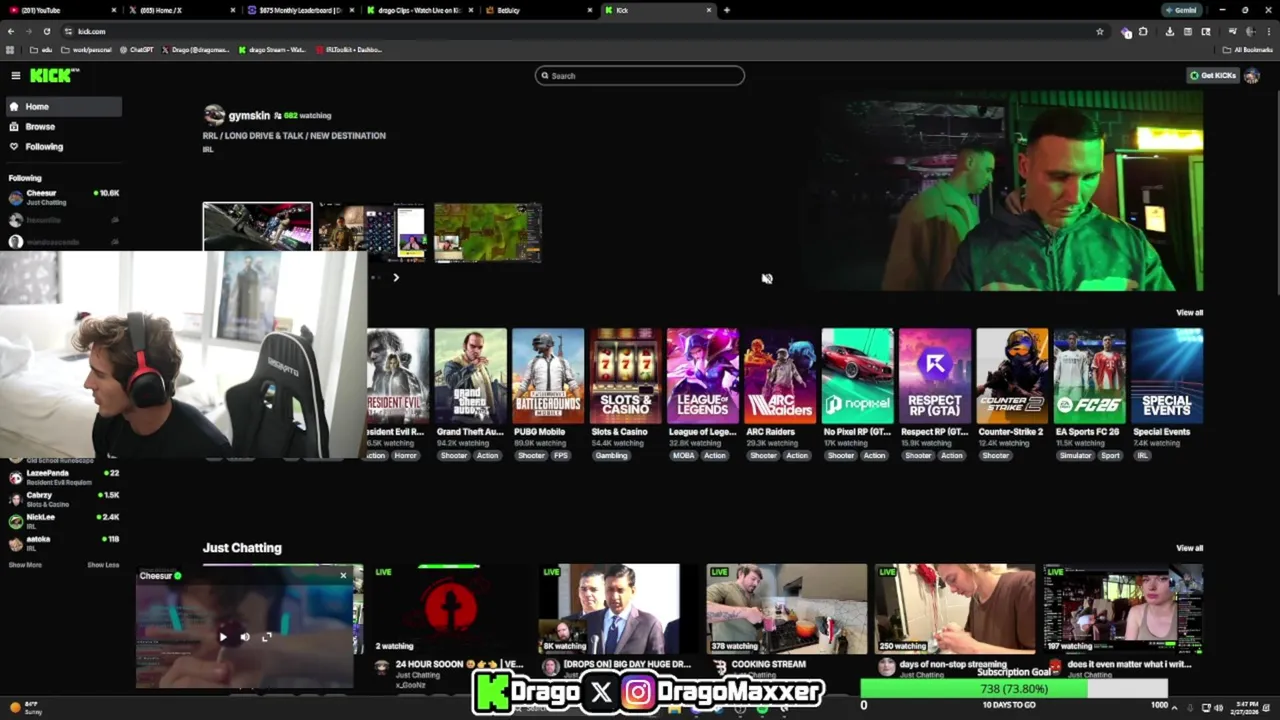This screenshot has width=1280, height=720.
Task: Click the Simulator tag
Action: pos(1076,456)
